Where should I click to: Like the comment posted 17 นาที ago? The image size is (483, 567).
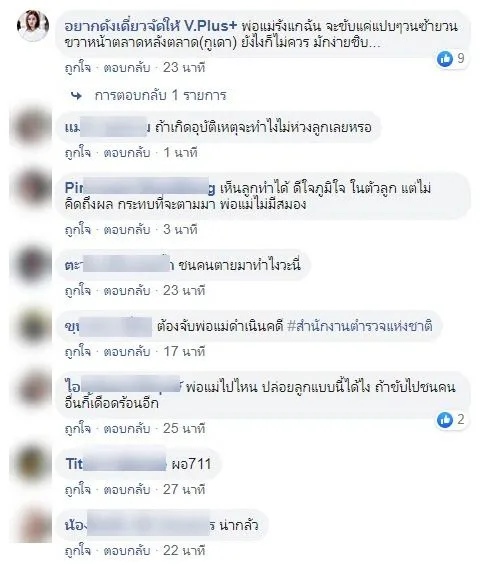coord(78,352)
